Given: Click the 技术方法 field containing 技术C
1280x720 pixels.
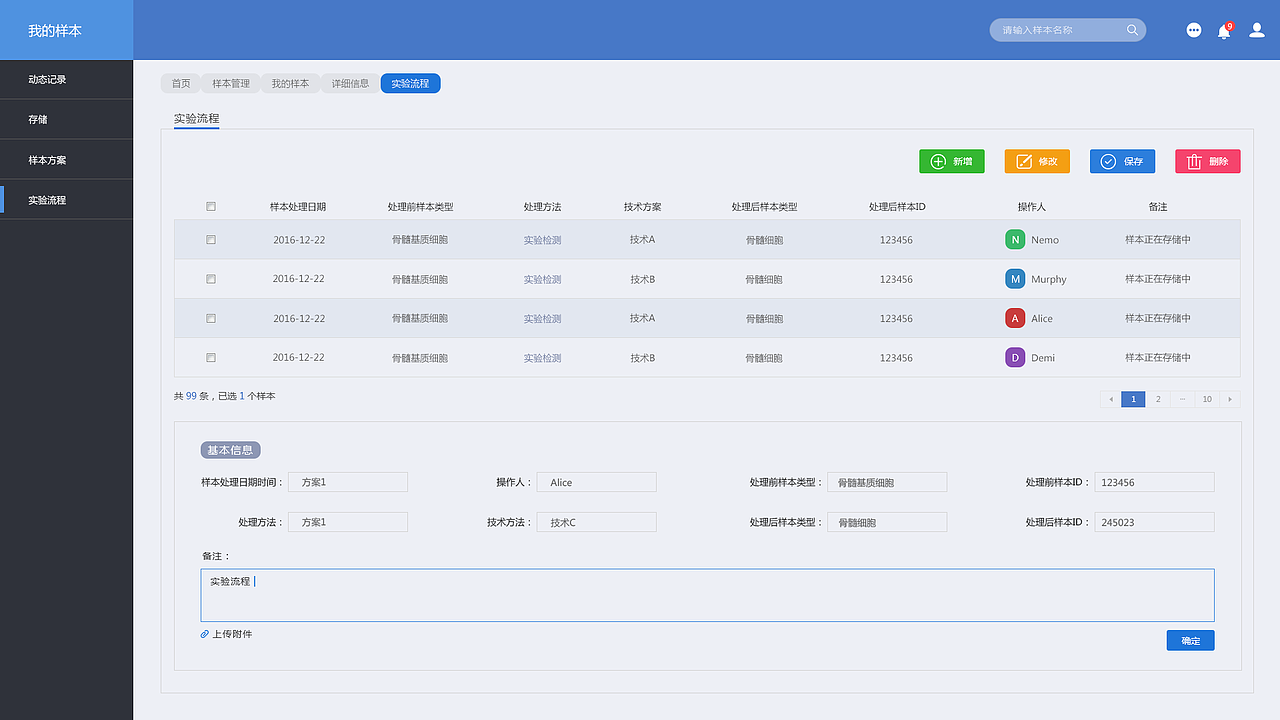Looking at the screenshot, I should 597,522.
